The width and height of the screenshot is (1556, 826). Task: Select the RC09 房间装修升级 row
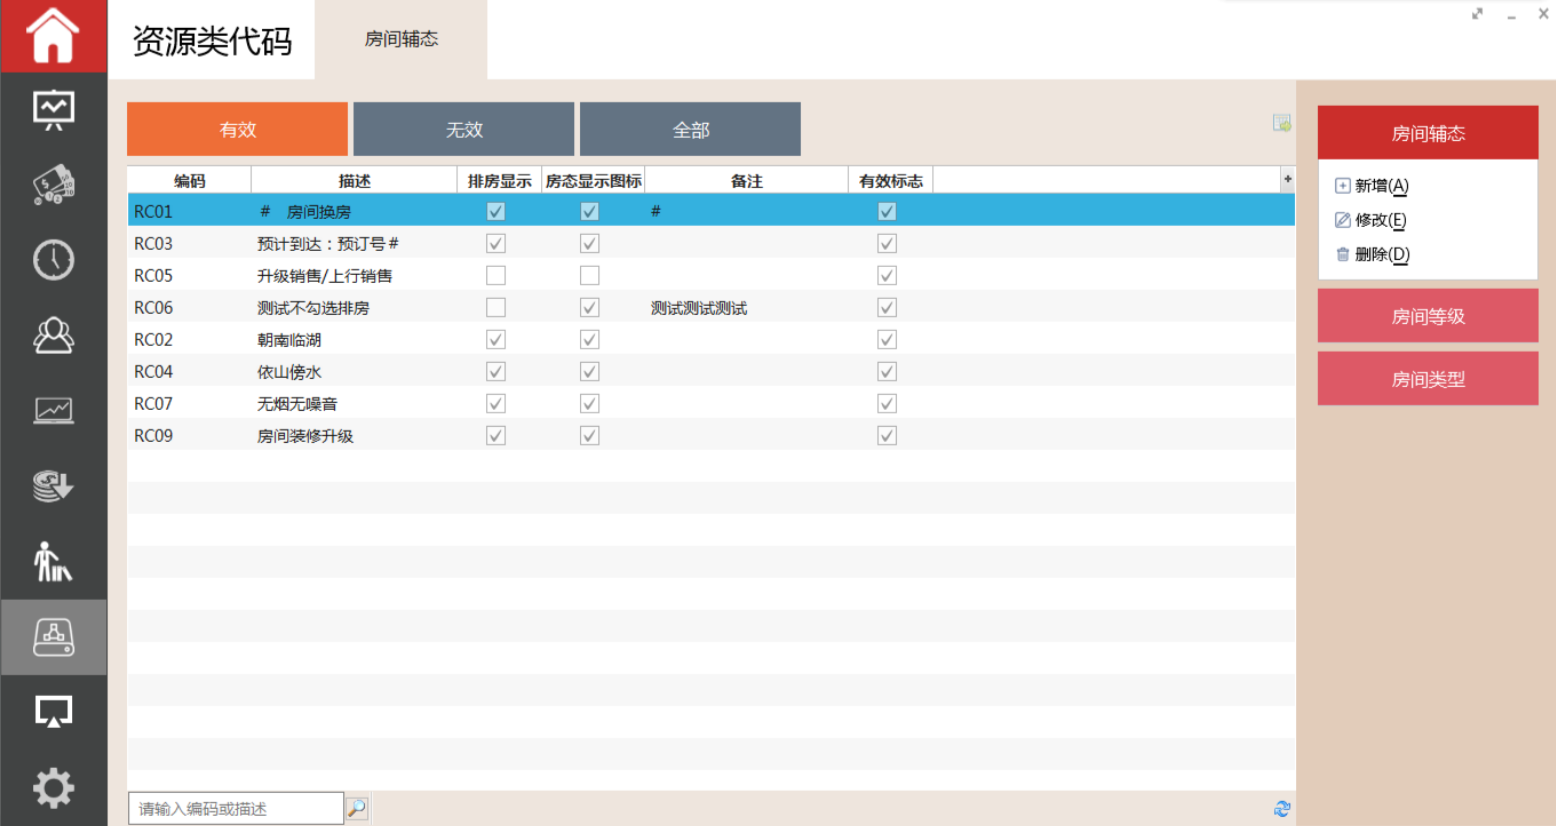[x=305, y=436]
